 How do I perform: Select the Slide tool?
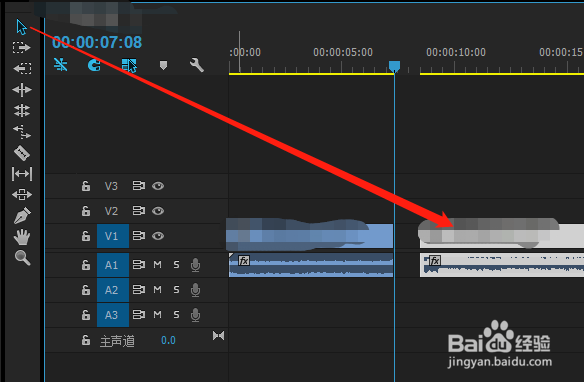(x=22, y=195)
